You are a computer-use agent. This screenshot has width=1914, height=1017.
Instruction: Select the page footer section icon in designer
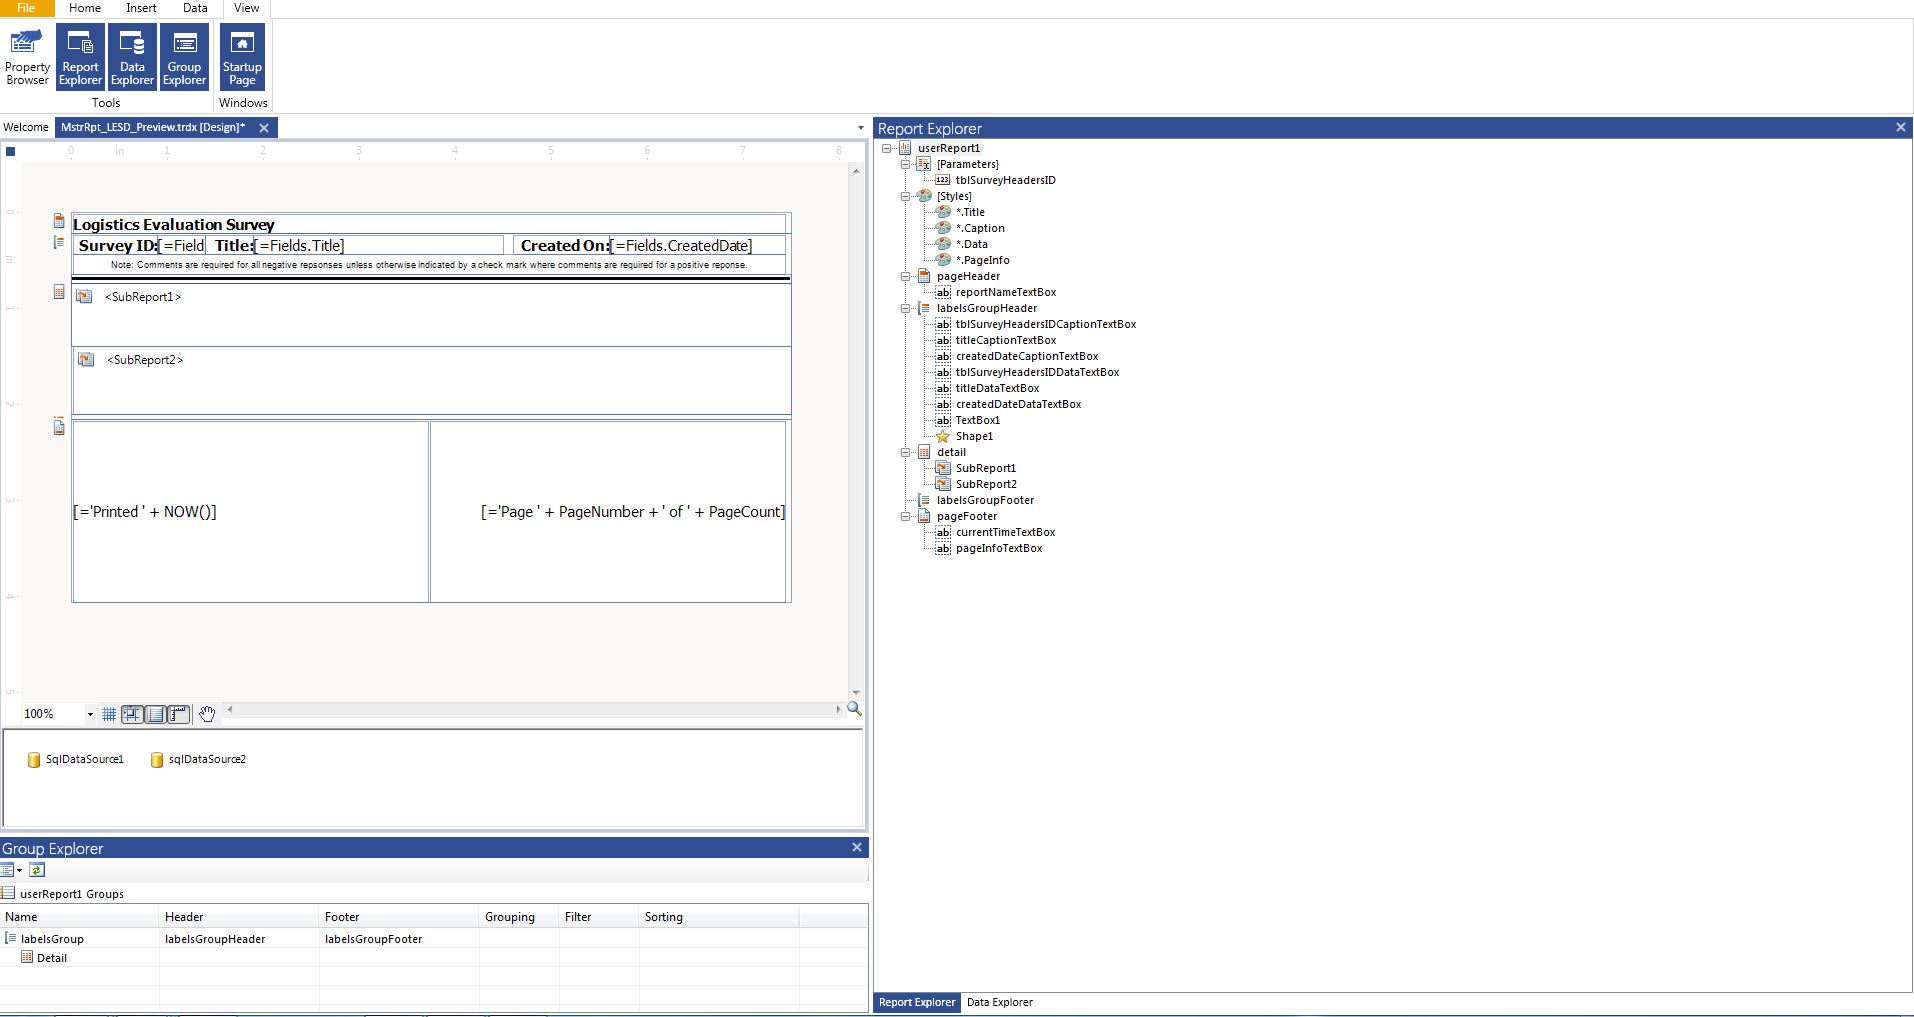pos(59,427)
